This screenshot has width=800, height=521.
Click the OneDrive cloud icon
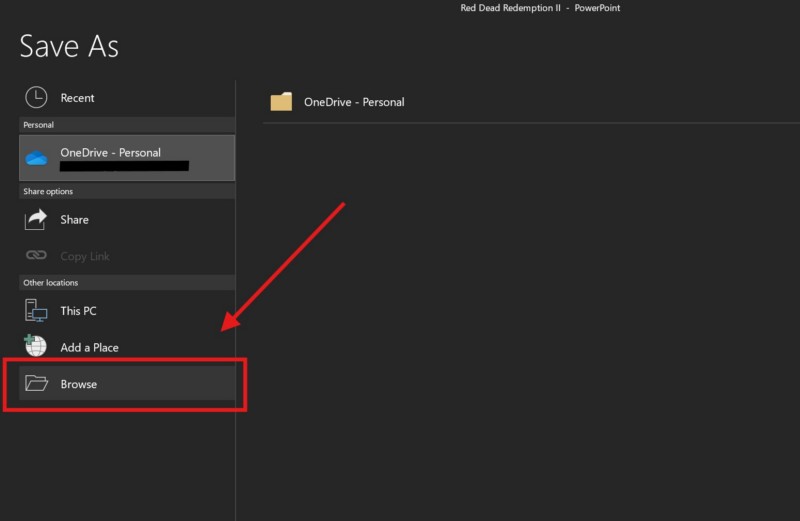(x=37, y=158)
